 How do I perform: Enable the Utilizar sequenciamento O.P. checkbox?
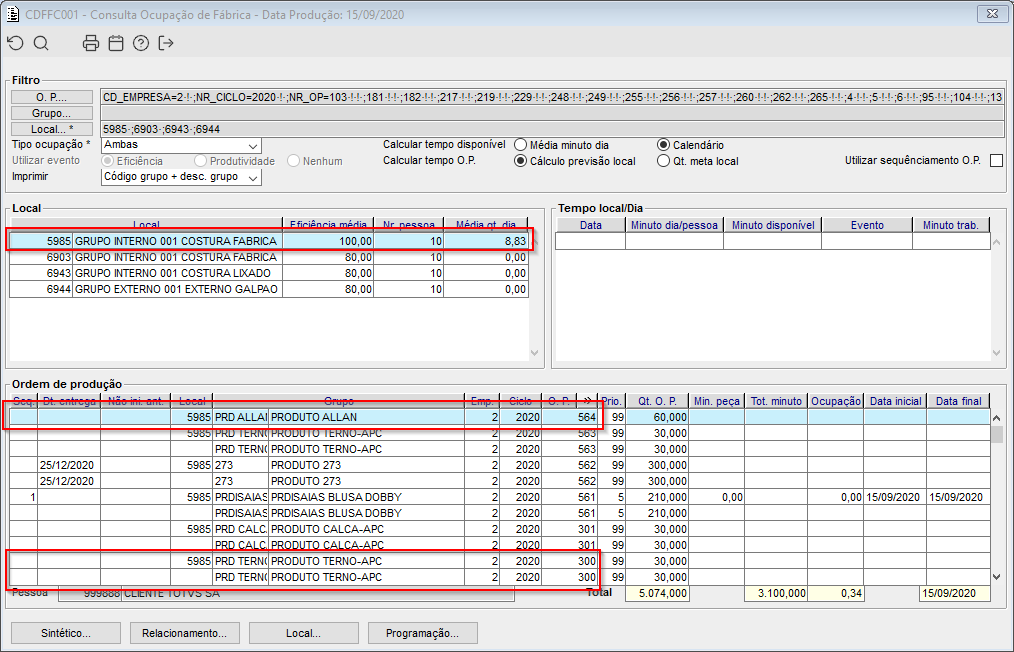point(995,161)
